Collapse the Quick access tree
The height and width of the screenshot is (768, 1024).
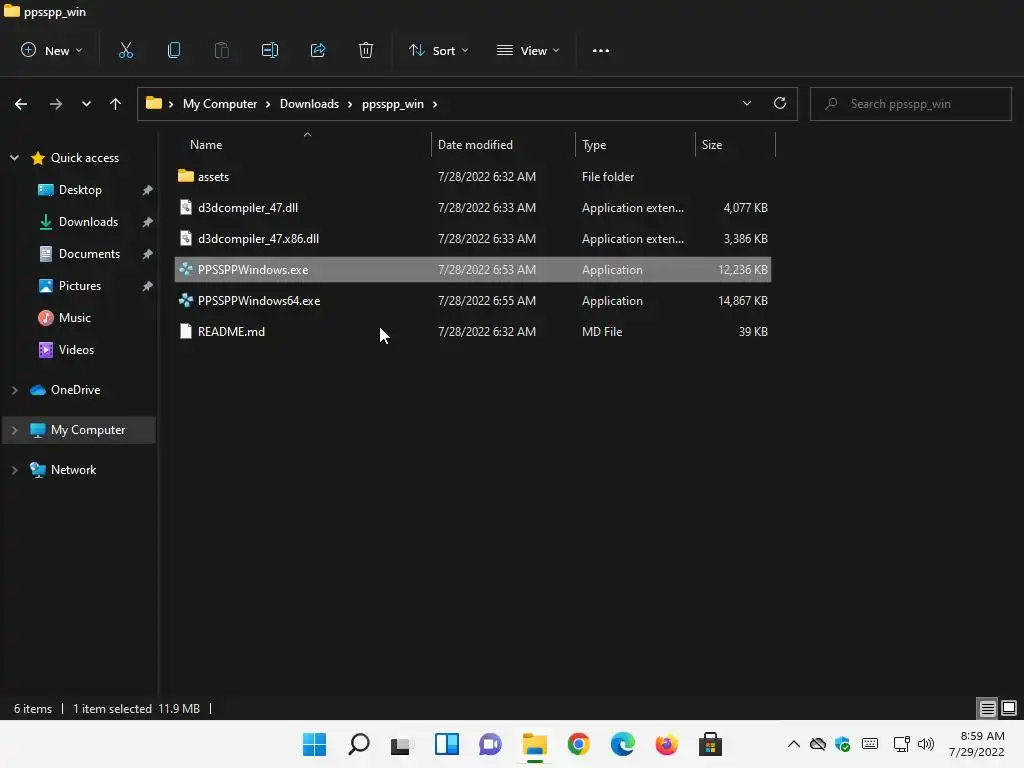pyautogui.click(x=14, y=157)
